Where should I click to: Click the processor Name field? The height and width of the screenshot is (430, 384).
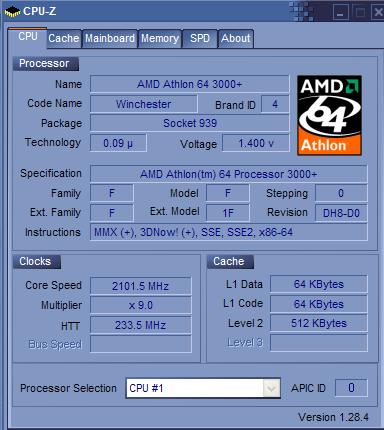pos(190,84)
